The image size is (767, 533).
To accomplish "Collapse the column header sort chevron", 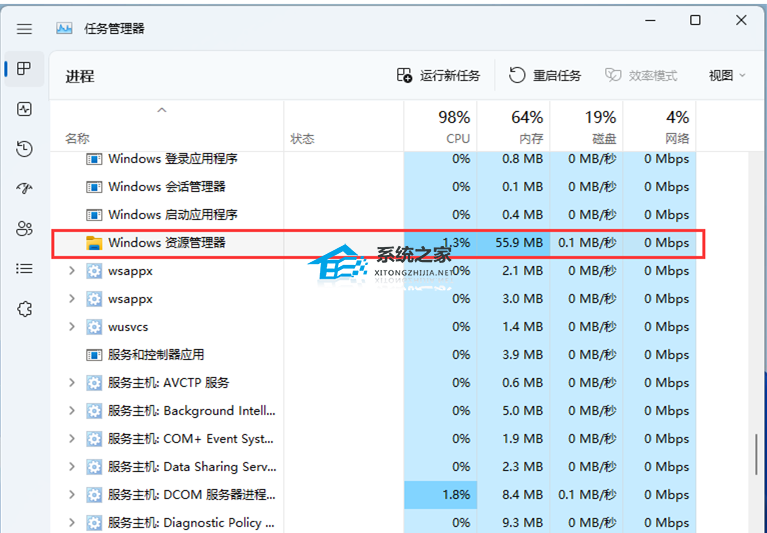I will click(162, 110).
